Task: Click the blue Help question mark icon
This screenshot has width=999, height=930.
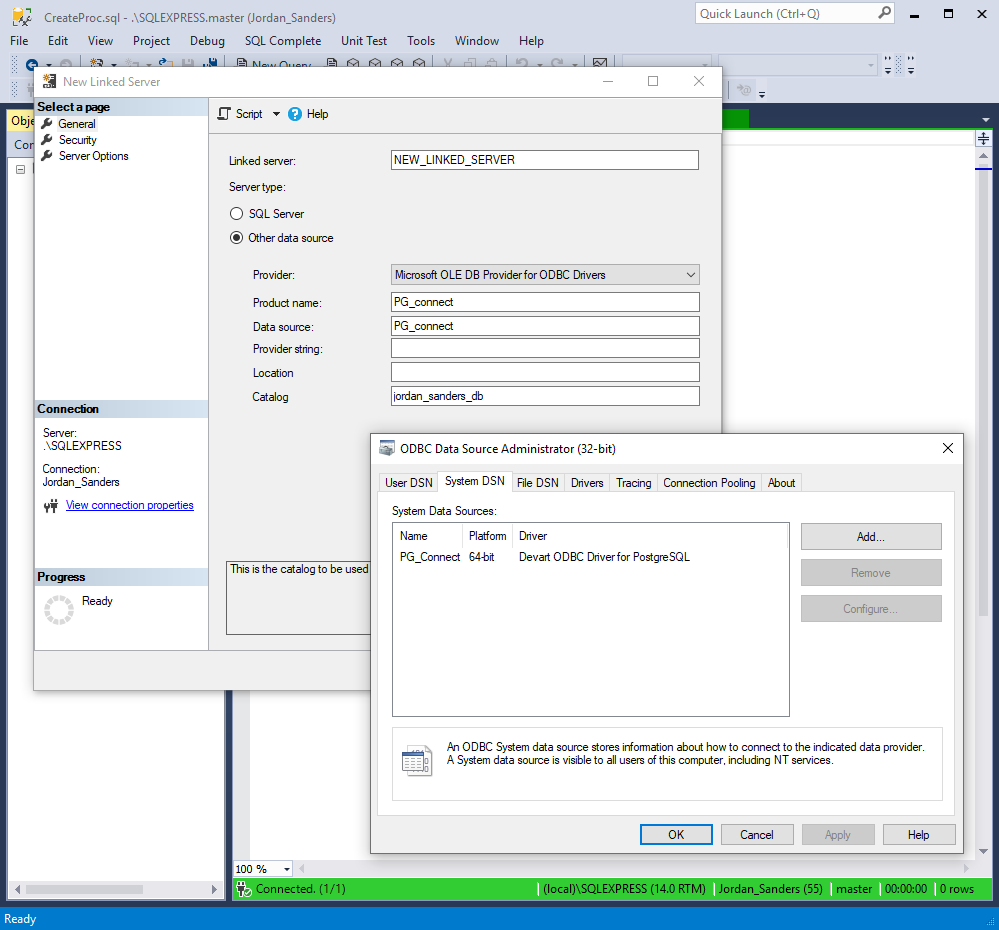Action: click(x=294, y=114)
